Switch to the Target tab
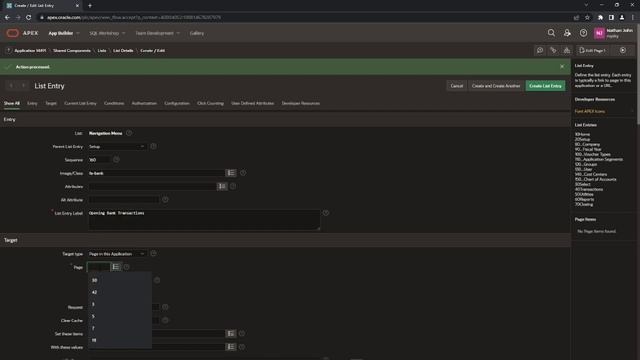The height and width of the screenshot is (360, 640). click(x=51, y=103)
